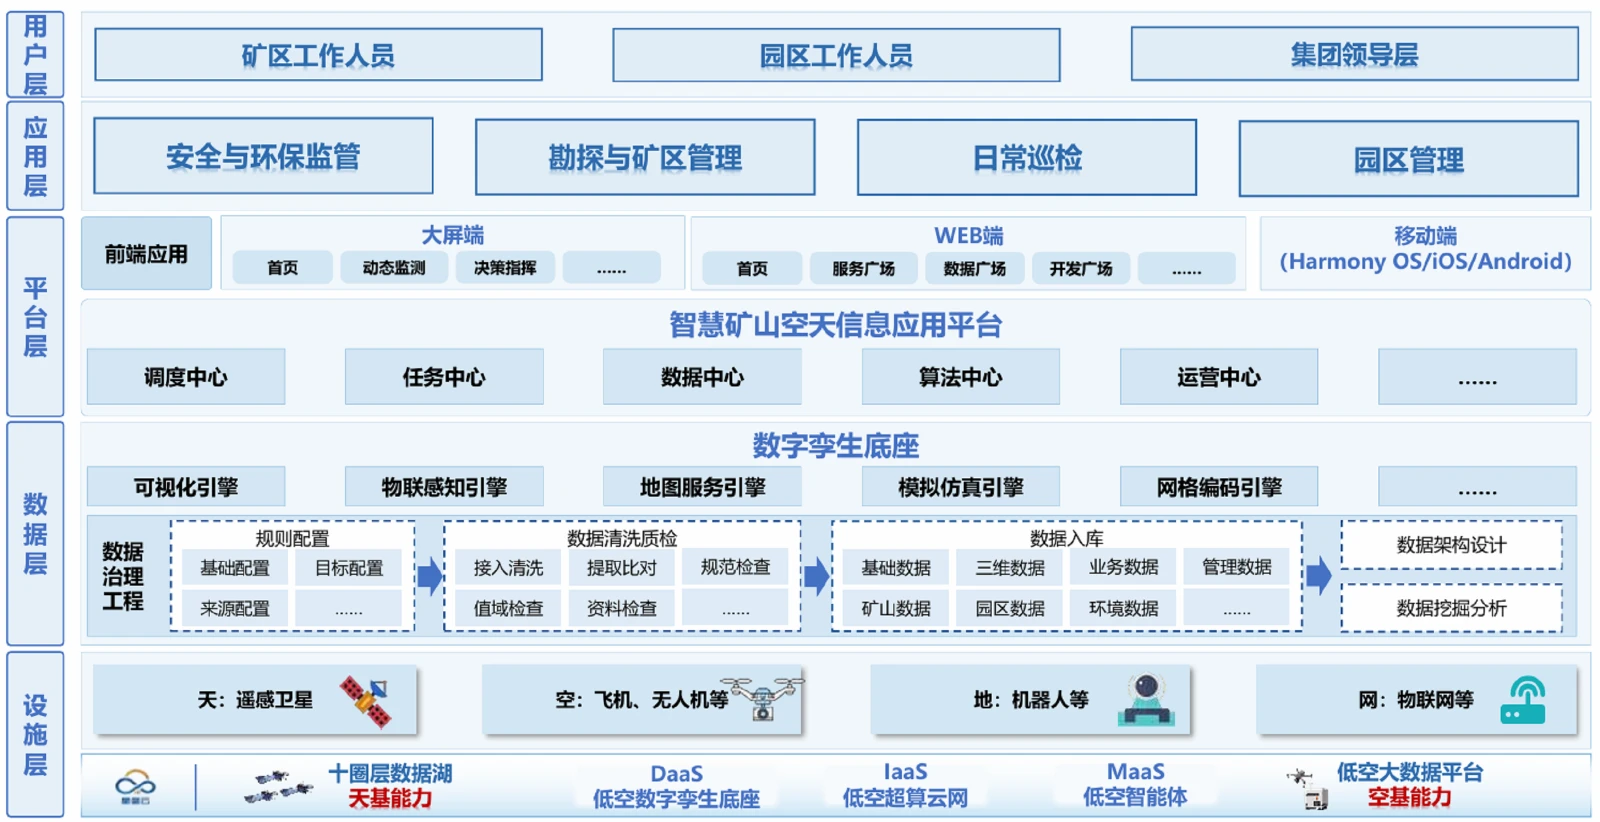Open the 安全与环保监管 application
This screenshot has width=1600, height=822.
(263, 156)
